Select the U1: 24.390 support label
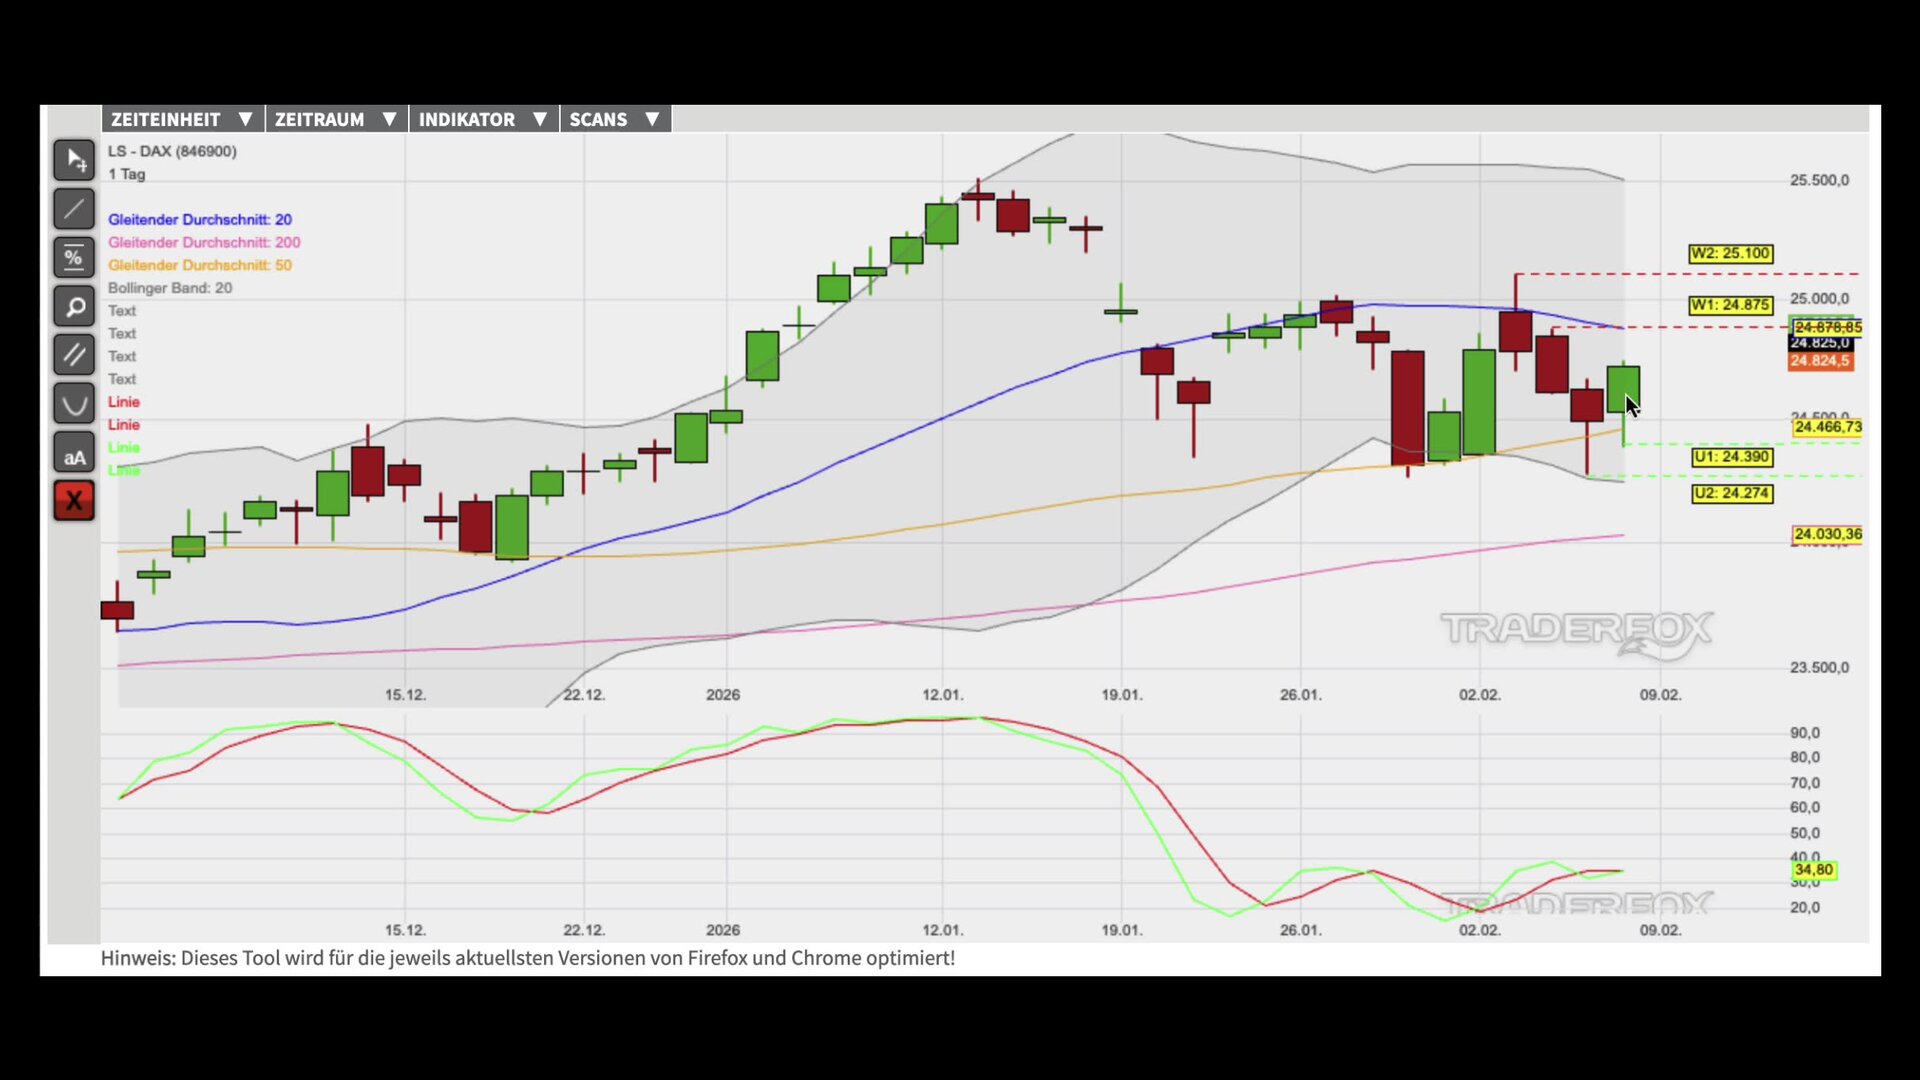Image resolution: width=1920 pixels, height=1080 pixels. (x=1732, y=457)
